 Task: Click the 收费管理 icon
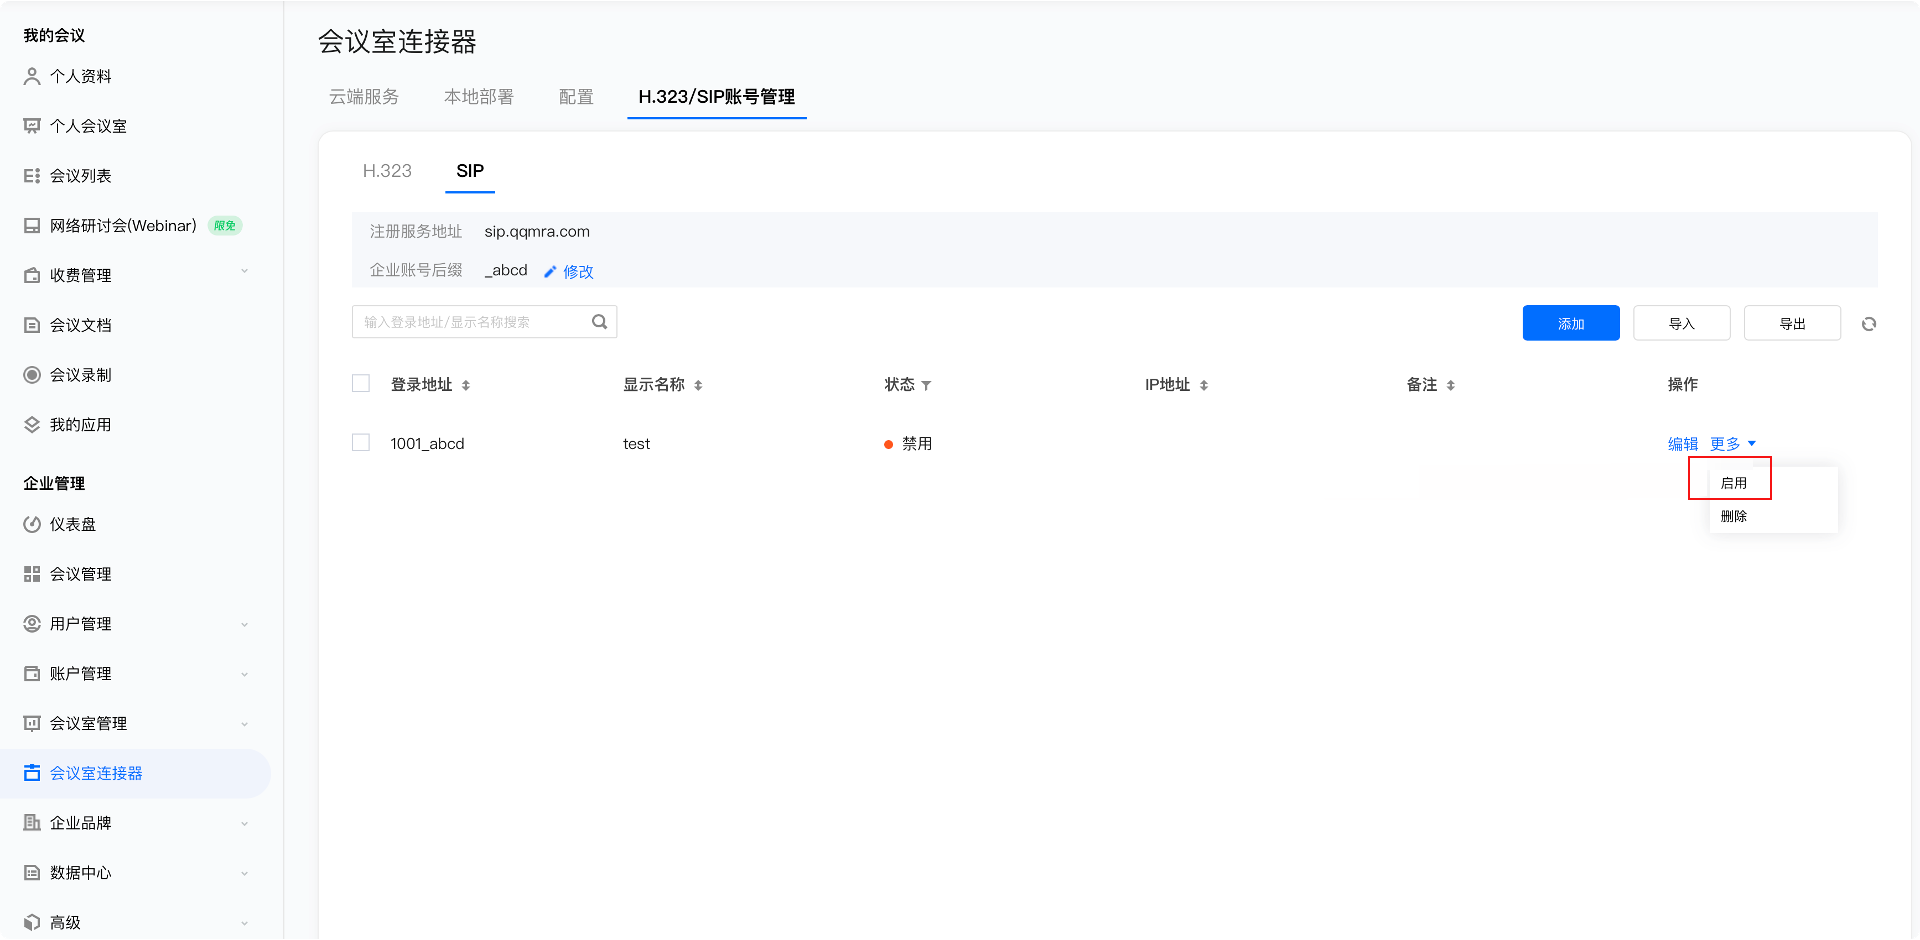point(32,275)
